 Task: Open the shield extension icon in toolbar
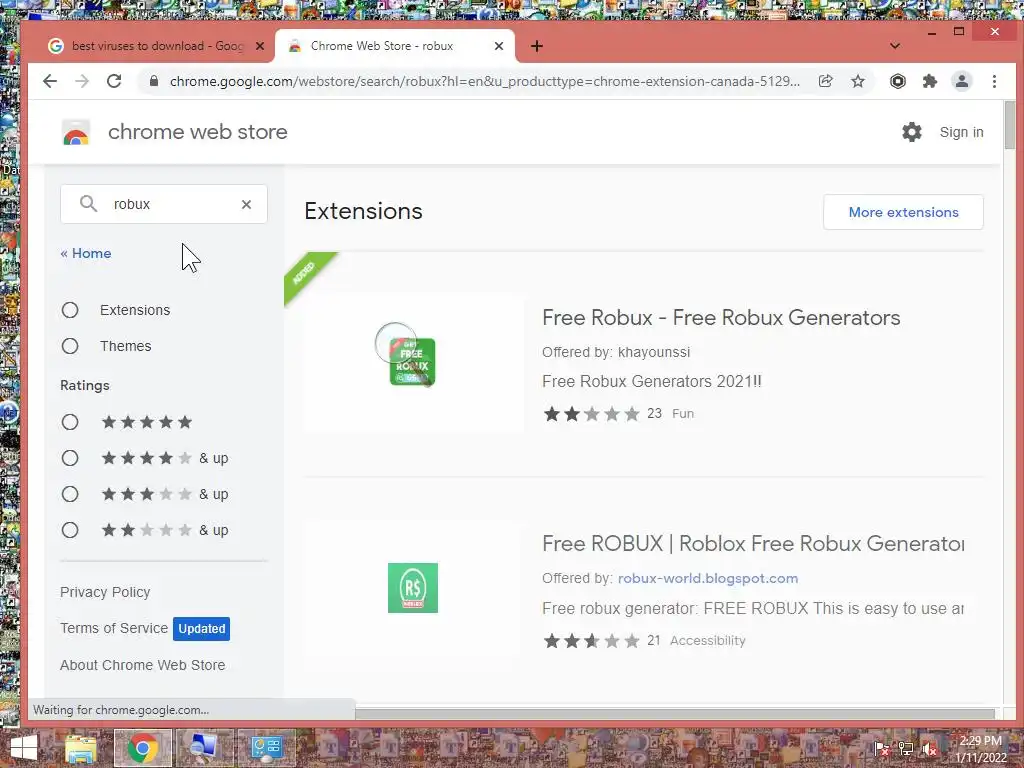click(x=898, y=81)
